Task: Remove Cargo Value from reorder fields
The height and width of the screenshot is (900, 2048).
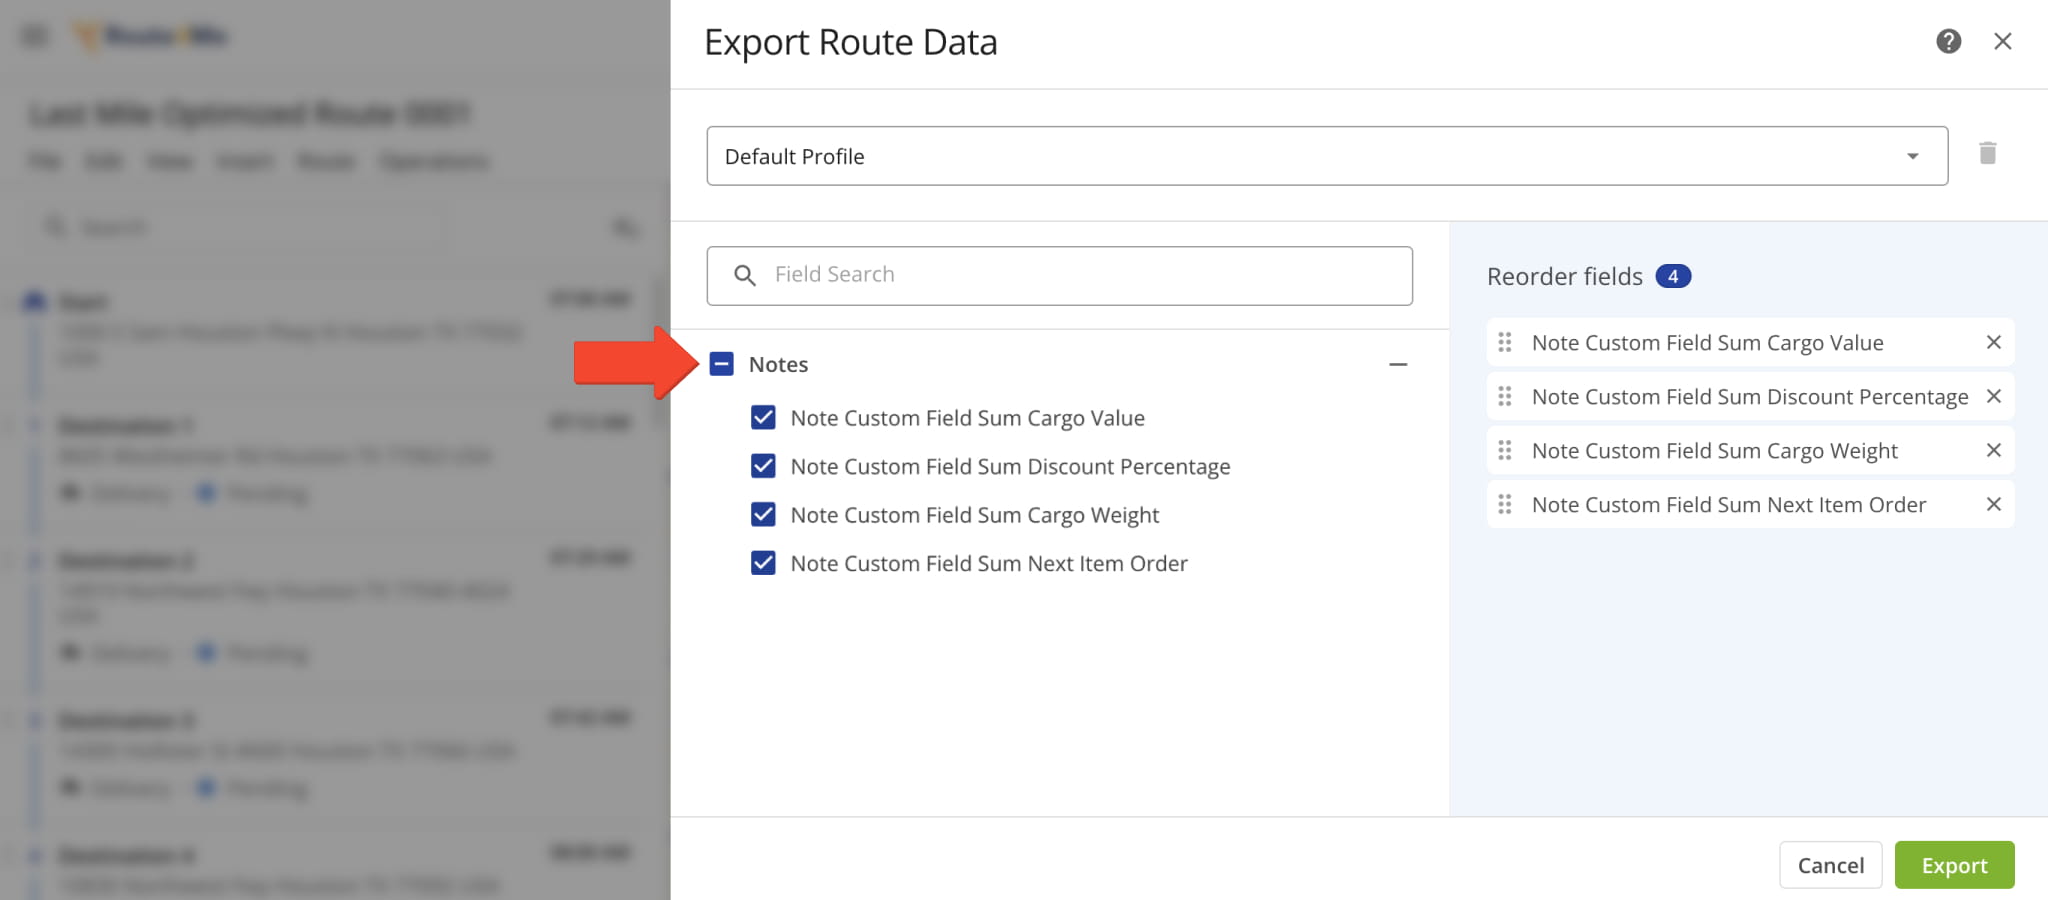Action: point(1993,342)
